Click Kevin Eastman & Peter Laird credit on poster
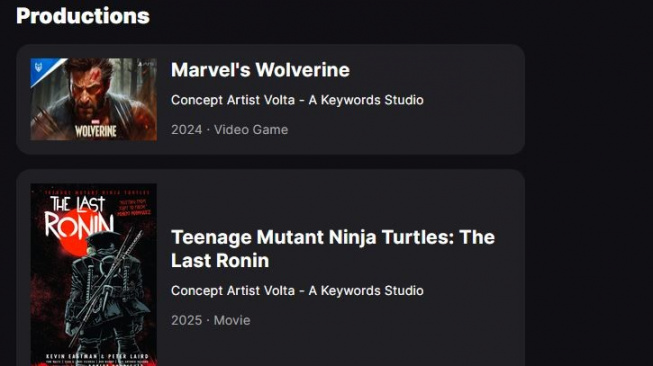The height and width of the screenshot is (366, 653). coord(97,356)
